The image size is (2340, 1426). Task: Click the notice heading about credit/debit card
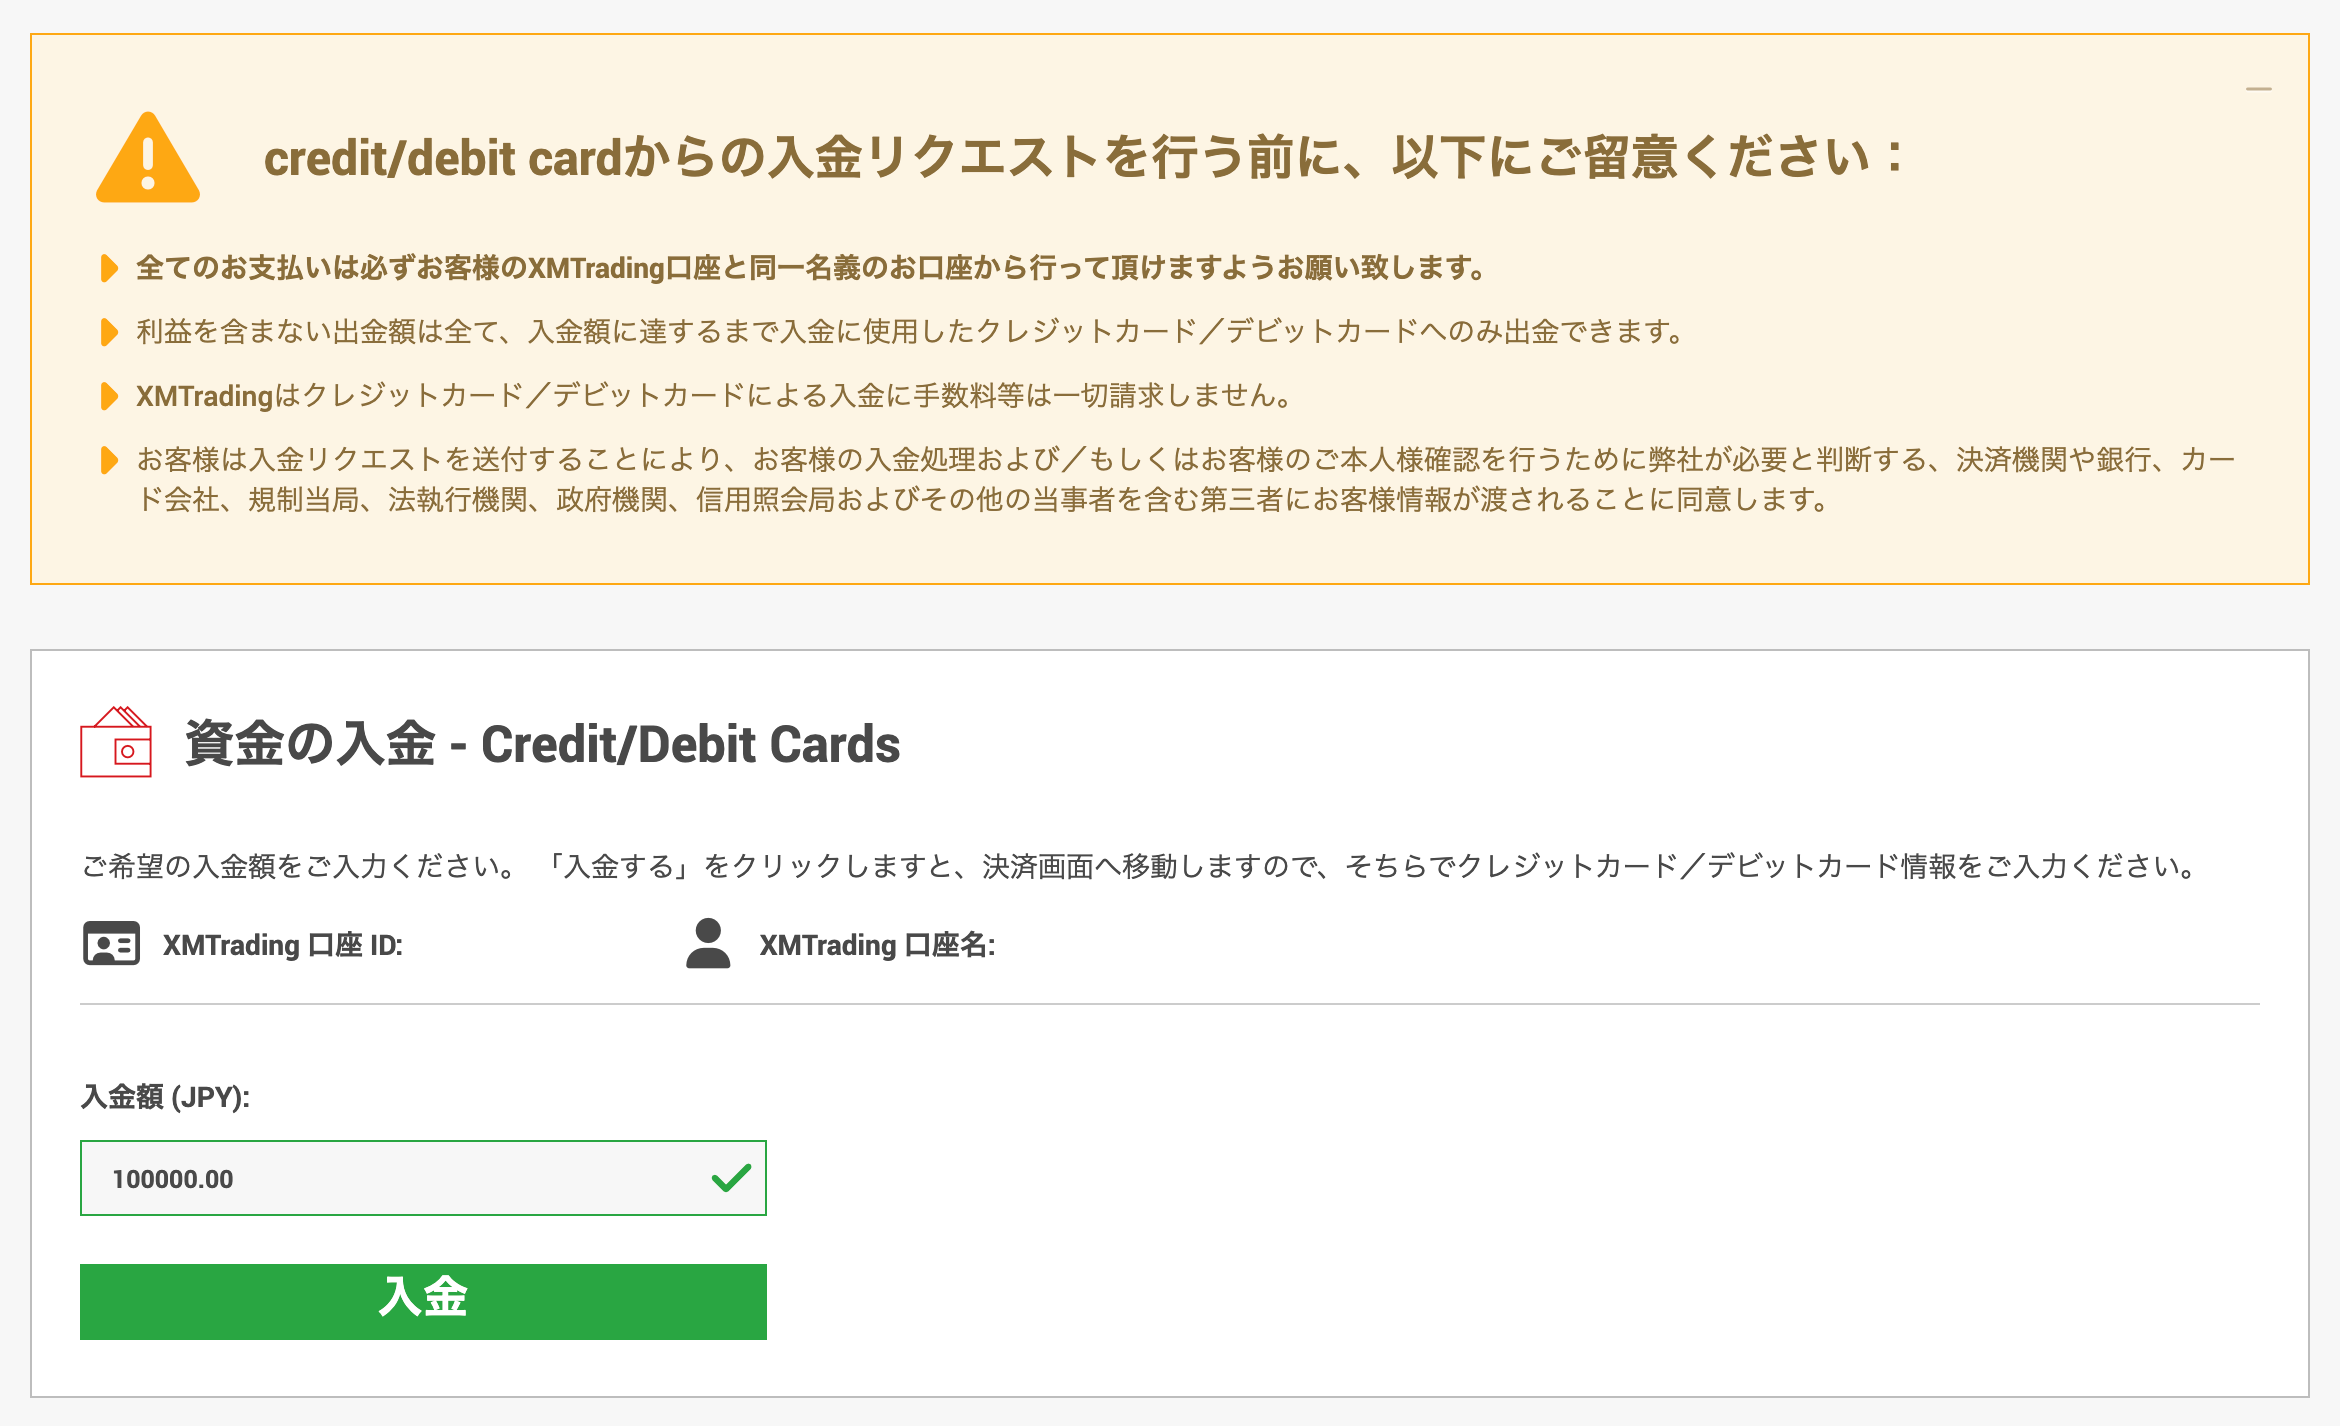pyautogui.click(x=1084, y=158)
